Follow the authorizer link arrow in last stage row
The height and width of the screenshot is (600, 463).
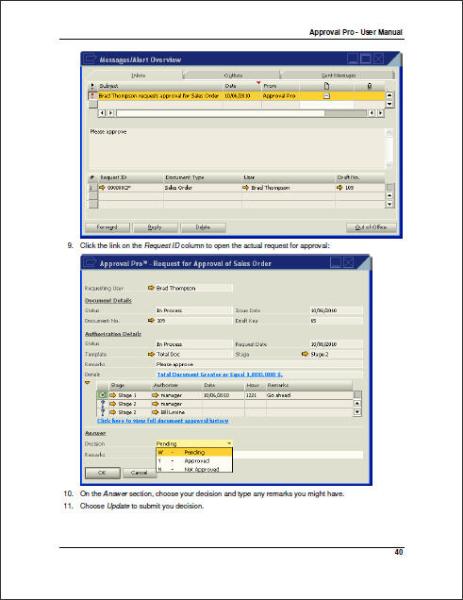(x=155, y=412)
